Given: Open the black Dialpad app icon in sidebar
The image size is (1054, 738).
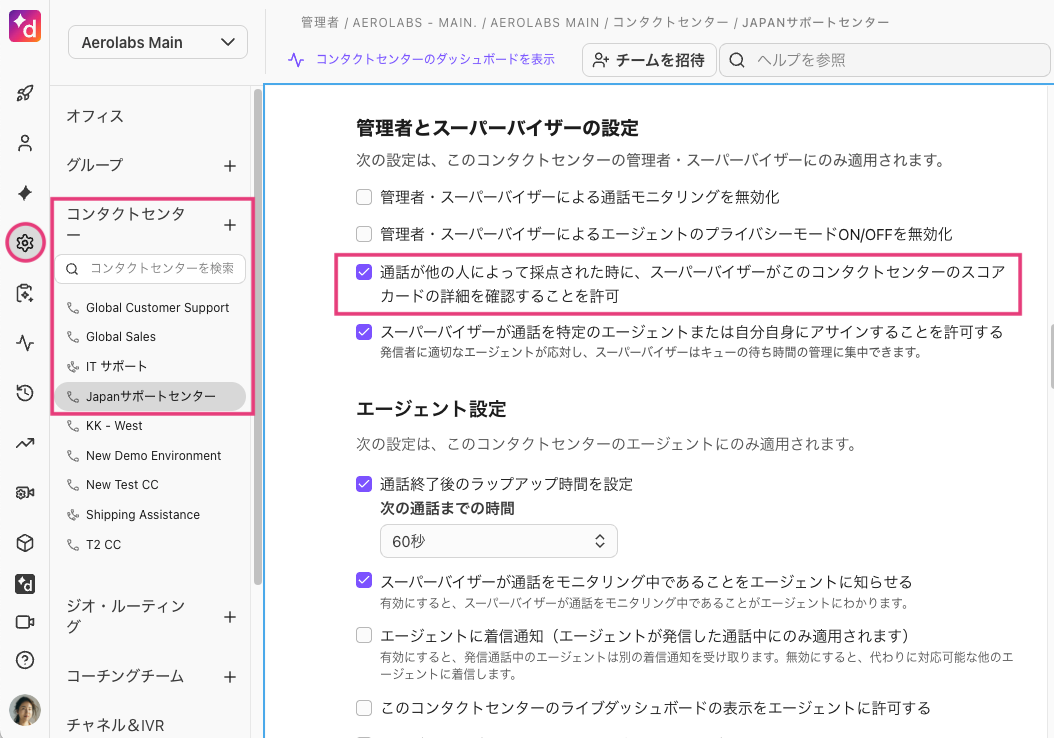Looking at the screenshot, I should coord(25,584).
